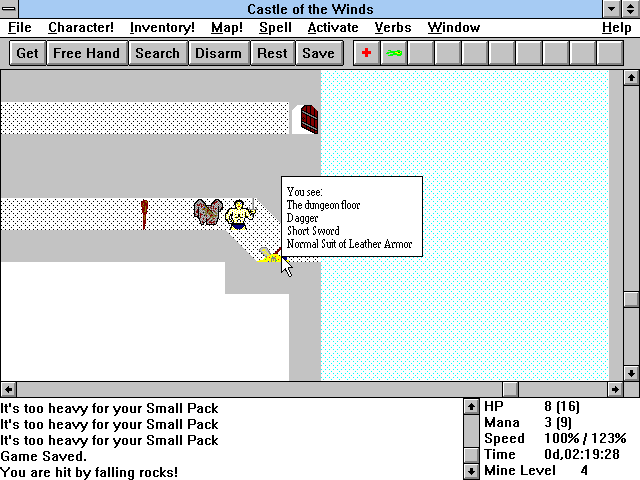640x480 pixels.
Task: Click Normal Suit of Leather Armor text
Action: pos(349,244)
